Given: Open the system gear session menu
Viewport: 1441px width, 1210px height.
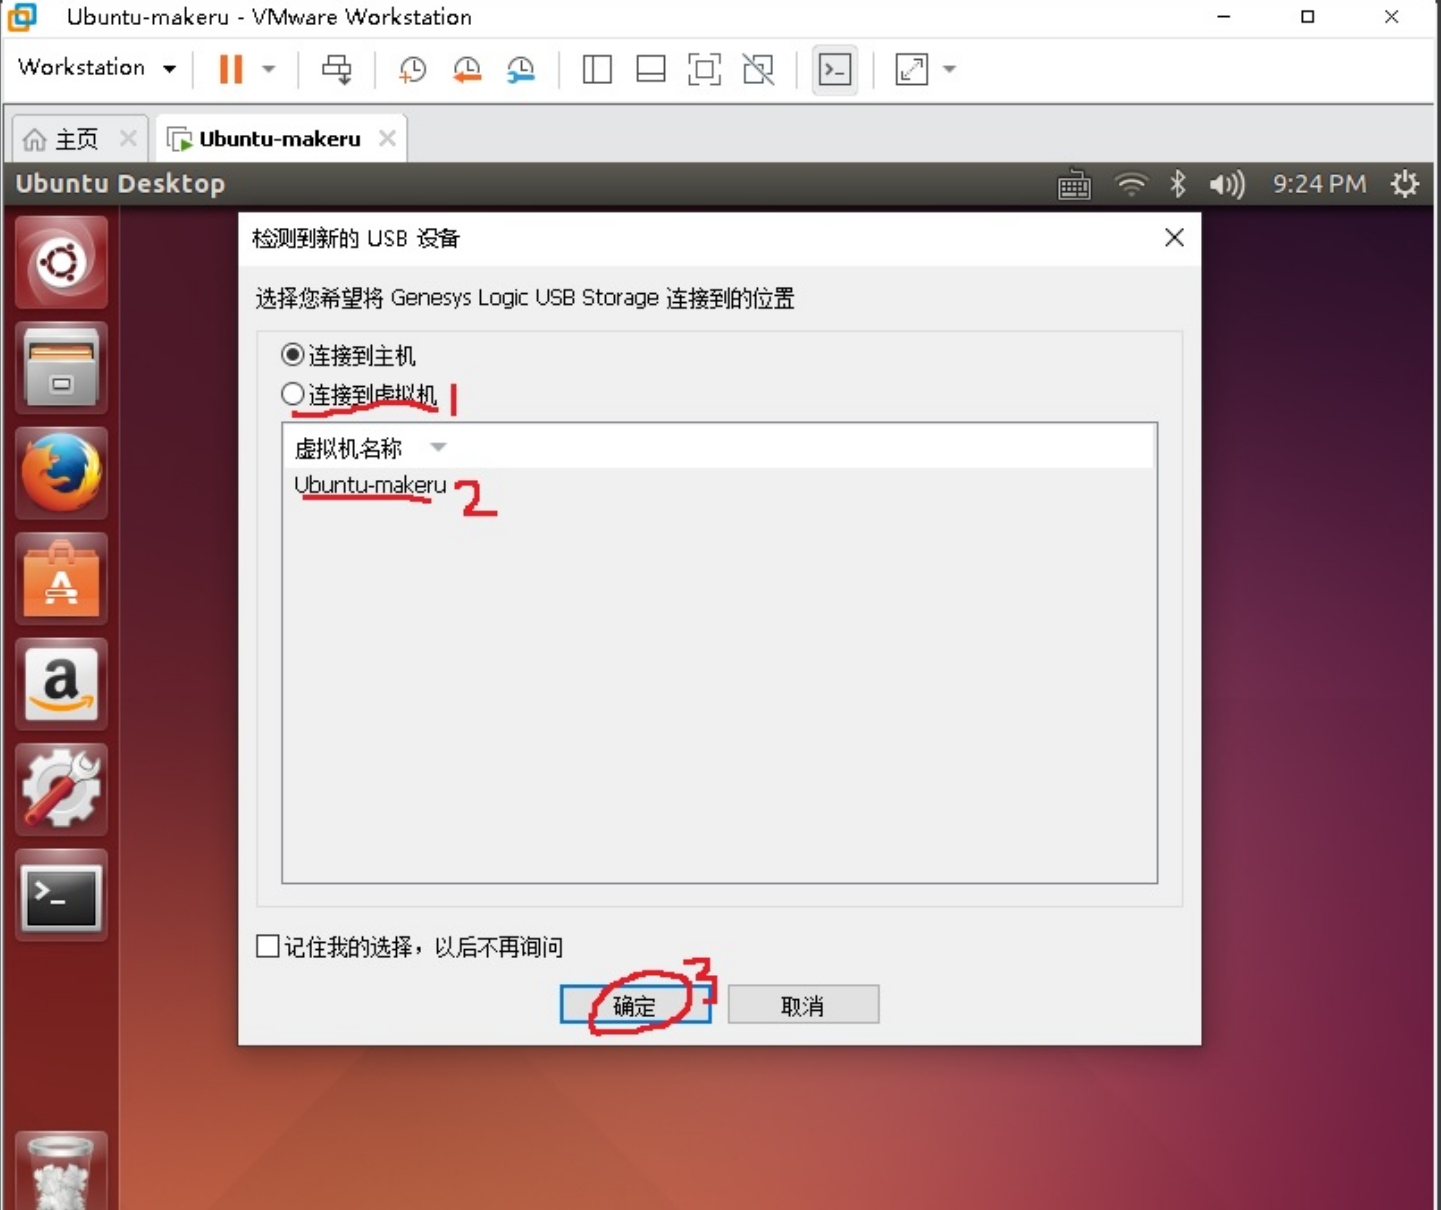Looking at the screenshot, I should (1405, 184).
